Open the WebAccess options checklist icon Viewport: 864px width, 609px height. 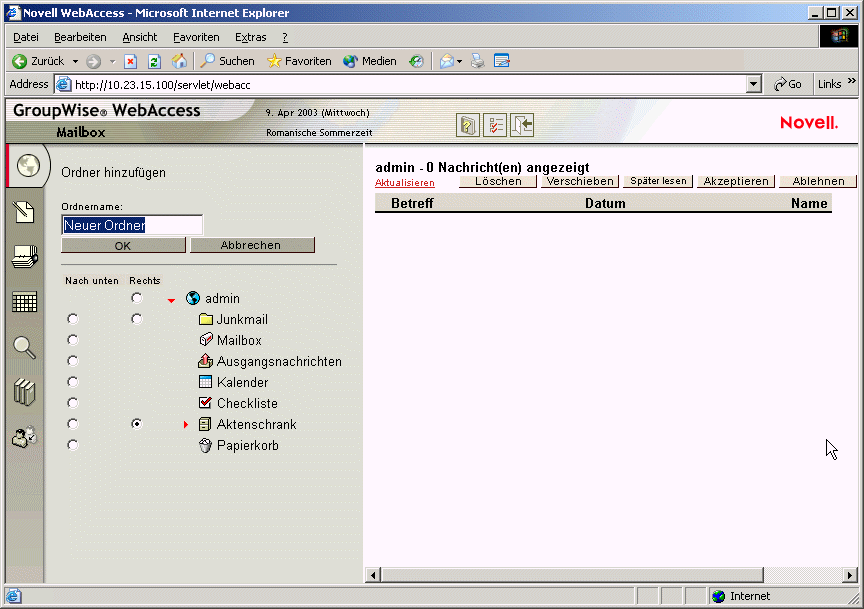tap(495, 125)
